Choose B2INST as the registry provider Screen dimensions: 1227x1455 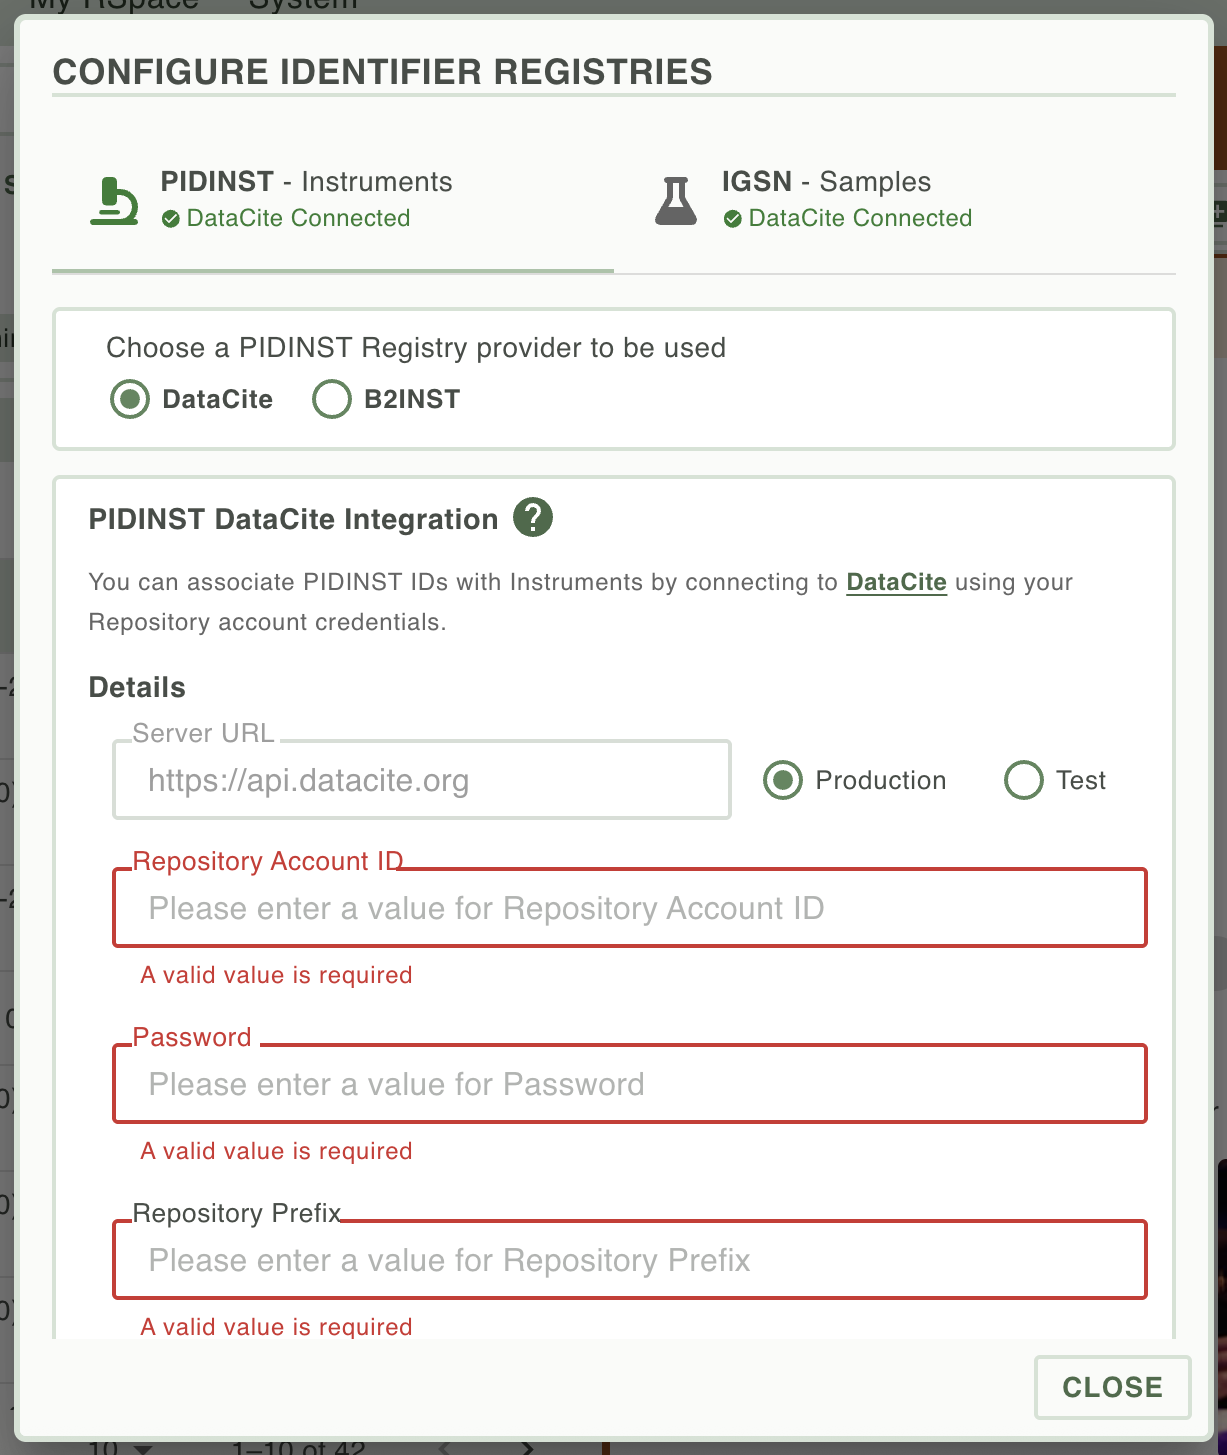point(332,399)
